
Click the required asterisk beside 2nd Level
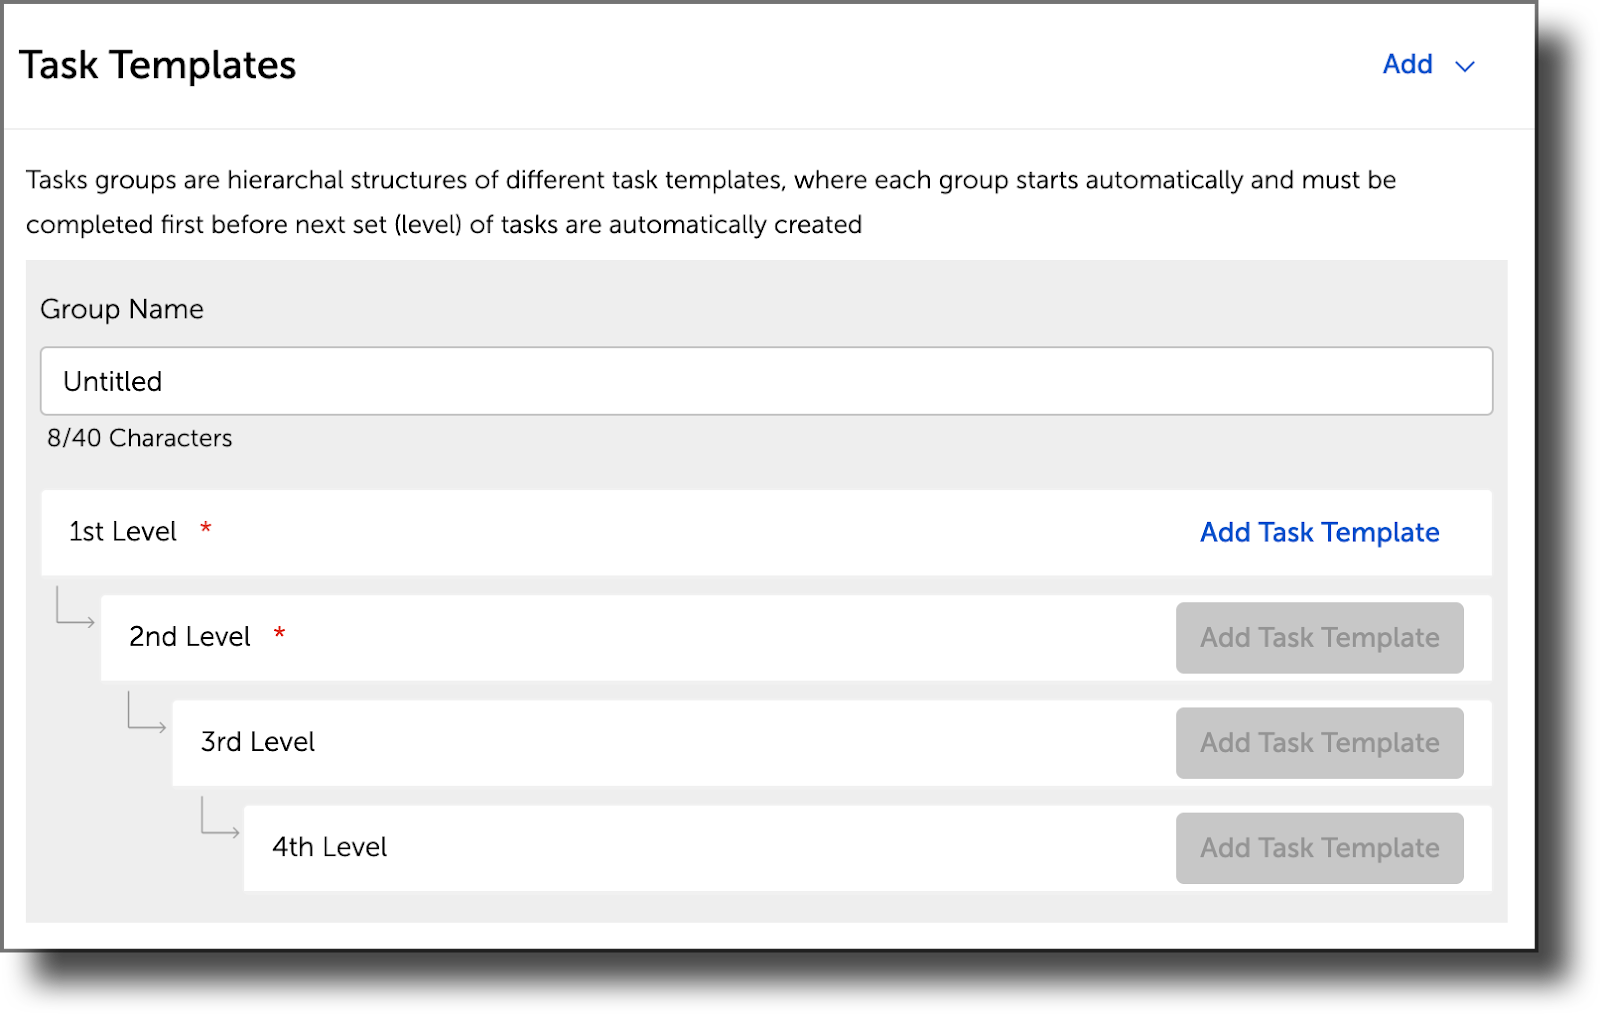[x=280, y=634]
